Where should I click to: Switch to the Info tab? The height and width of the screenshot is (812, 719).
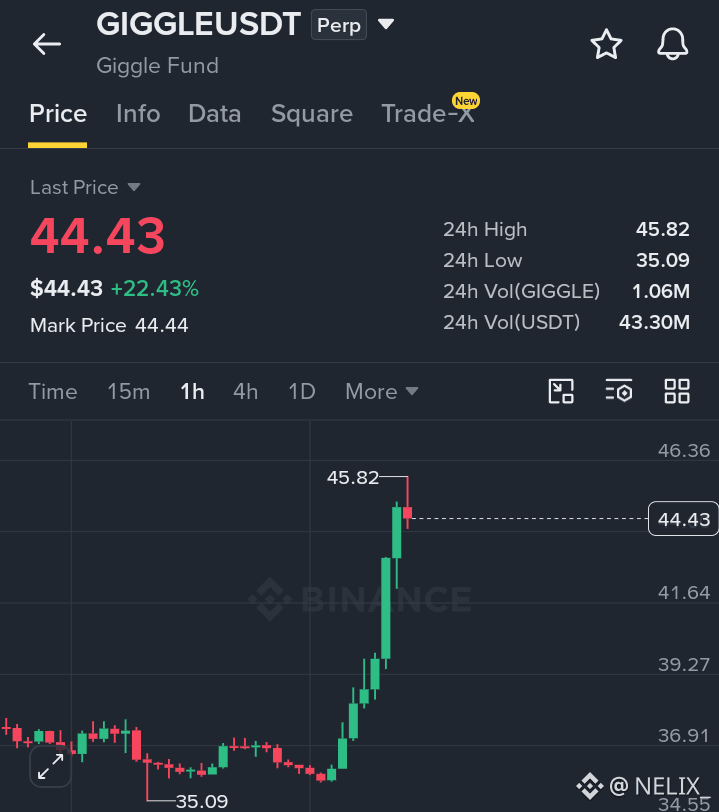click(138, 114)
